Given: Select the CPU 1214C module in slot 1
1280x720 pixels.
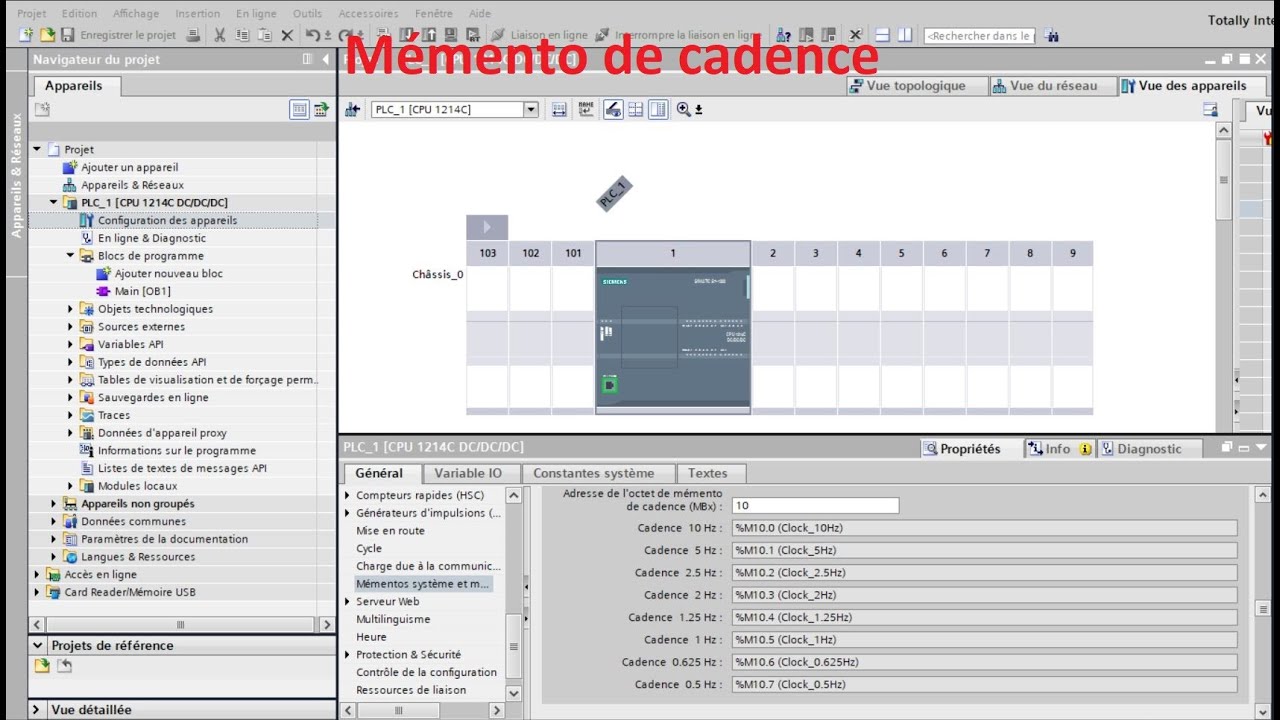Looking at the screenshot, I should point(673,340).
